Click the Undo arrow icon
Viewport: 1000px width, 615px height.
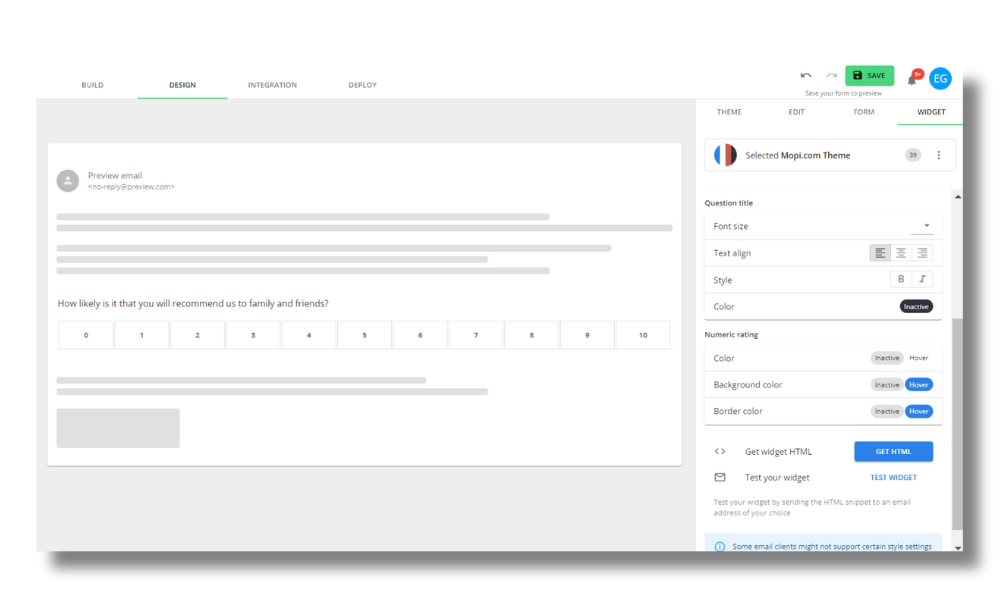pos(806,75)
